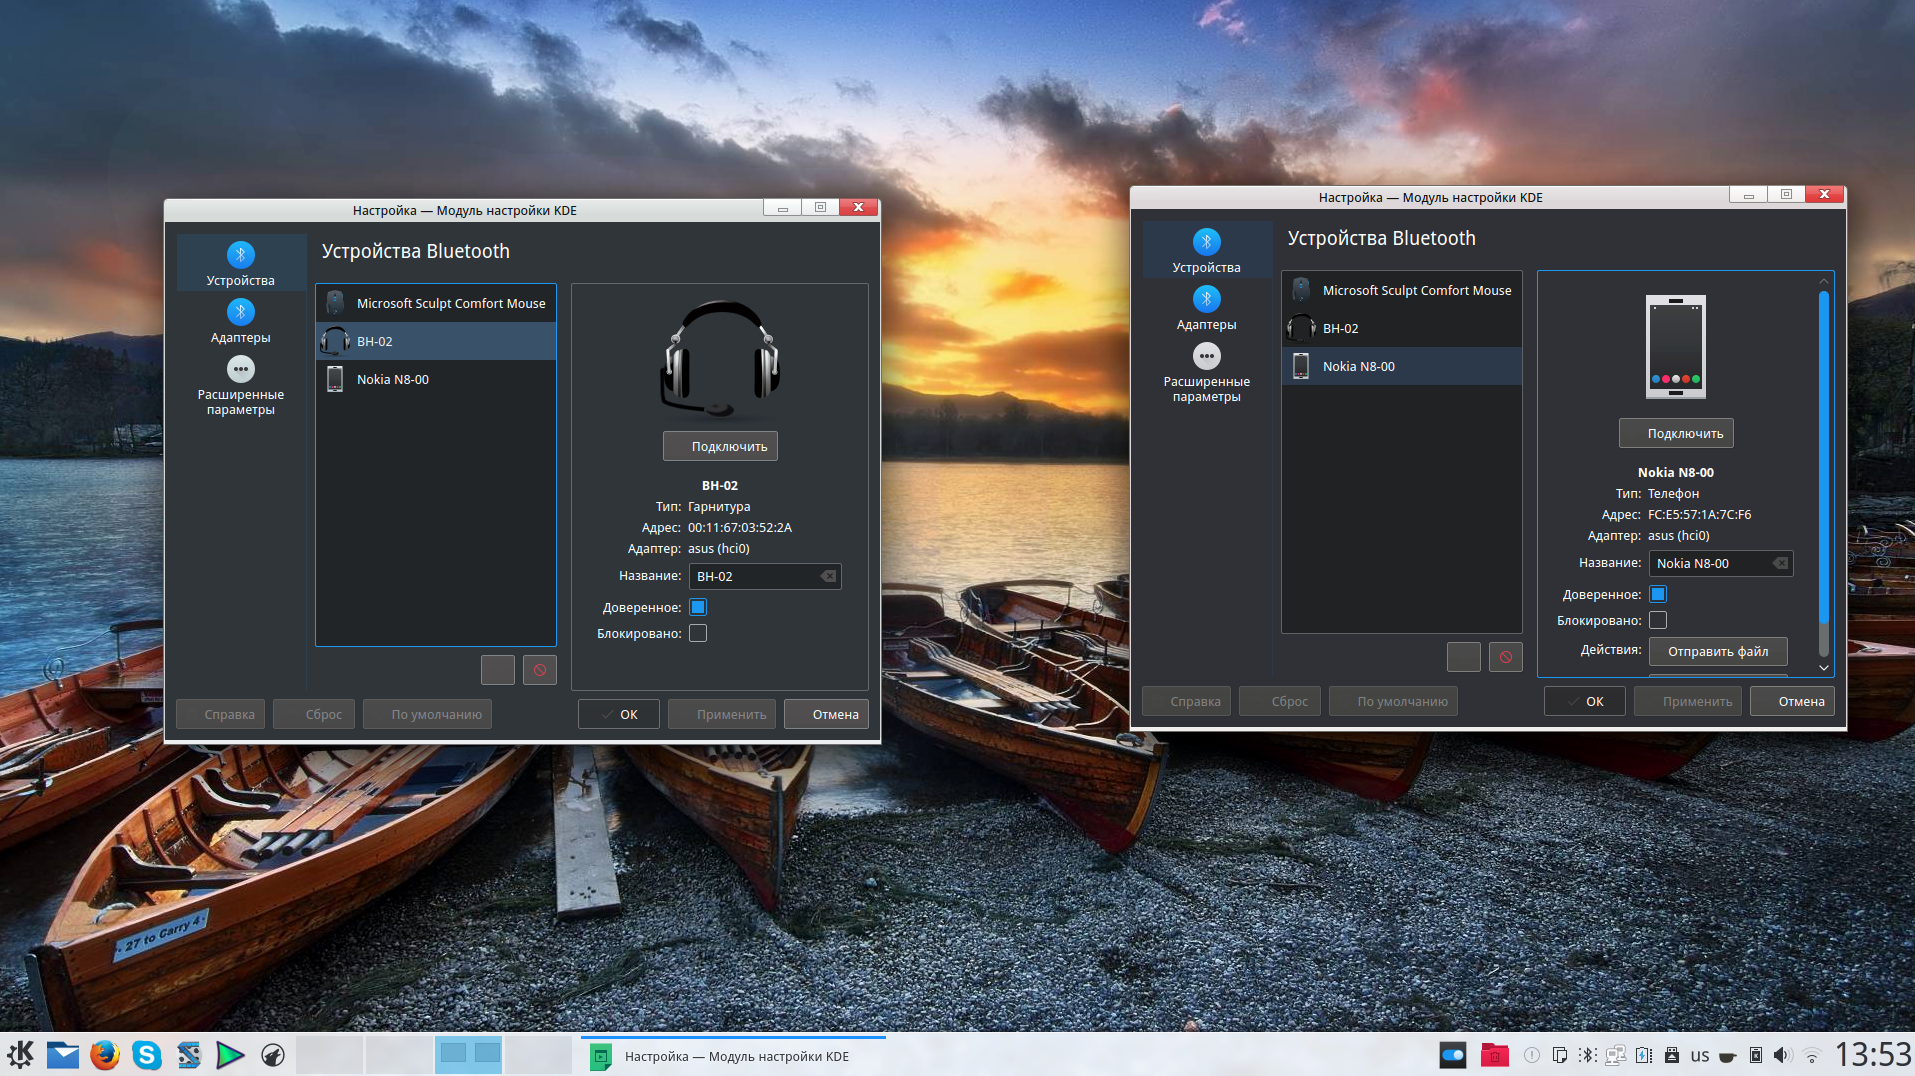Select BH-02 in the right window's device list
Image resolution: width=1915 pixels, height=1076 pixels.
(1401, 328)
